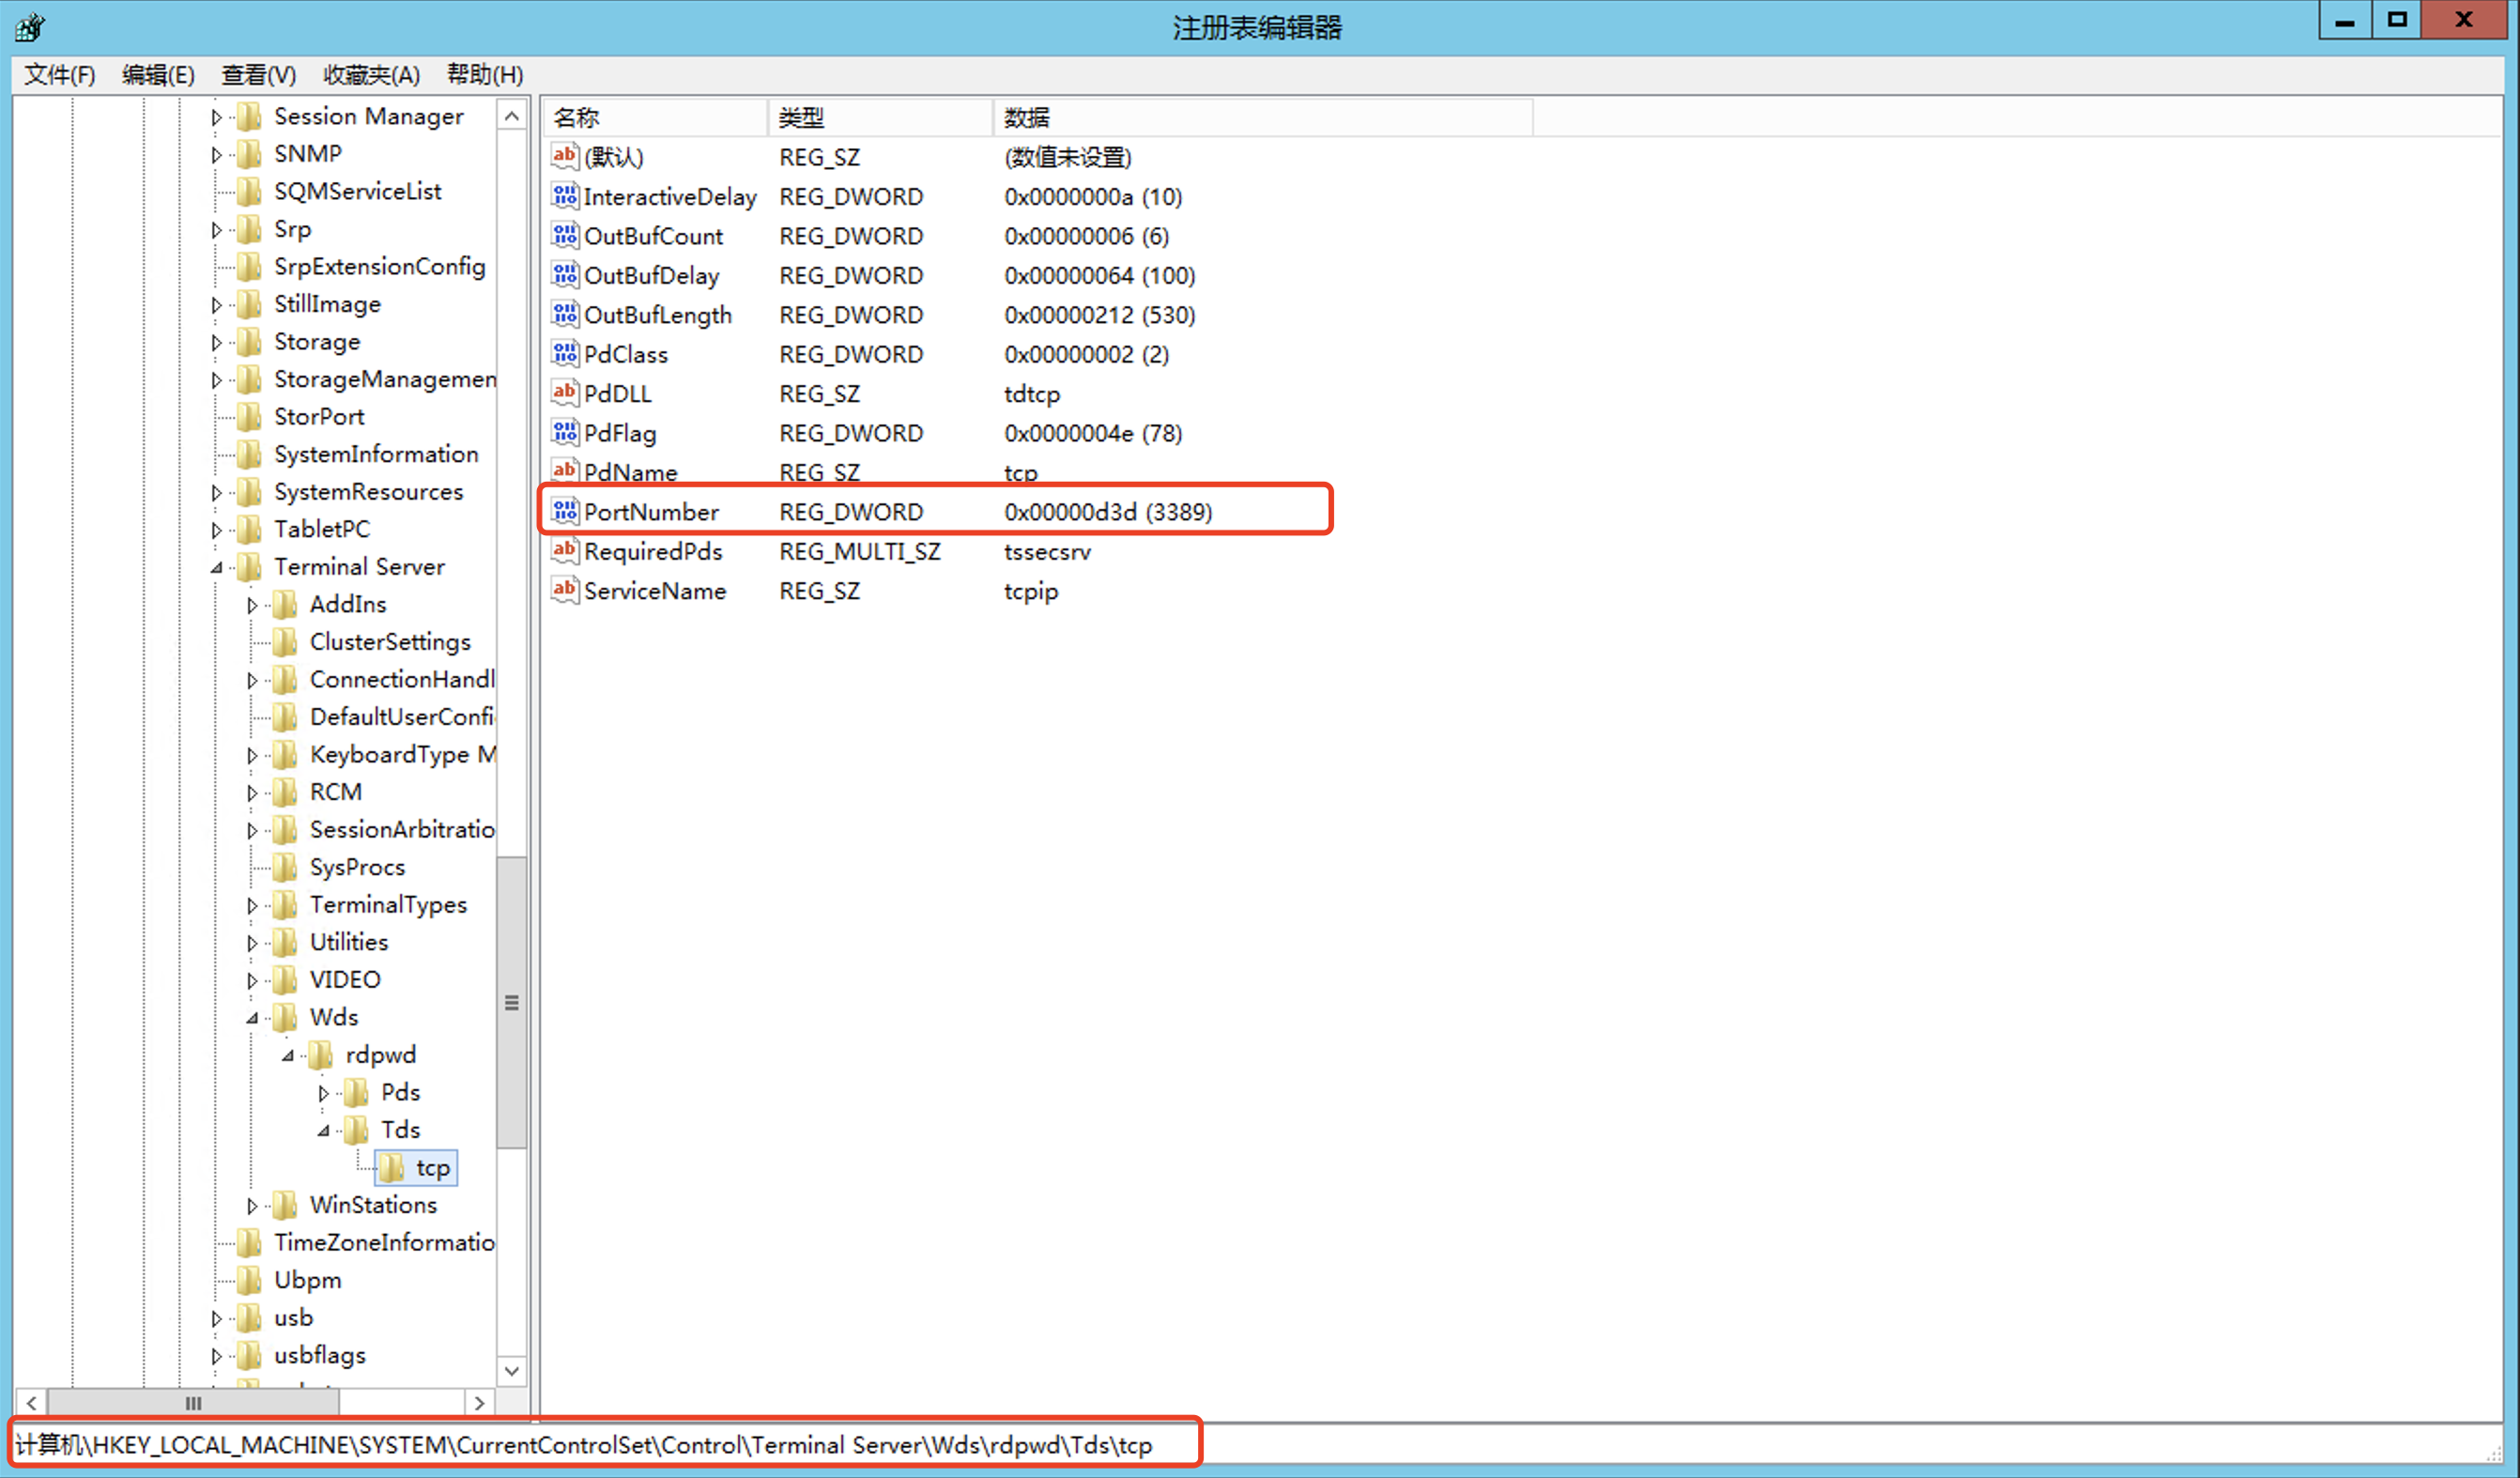Screen dimensions: 2520x1478
Task: Click the InteractiveDelay DWORD value icon
Action: (x=565, y=196)
